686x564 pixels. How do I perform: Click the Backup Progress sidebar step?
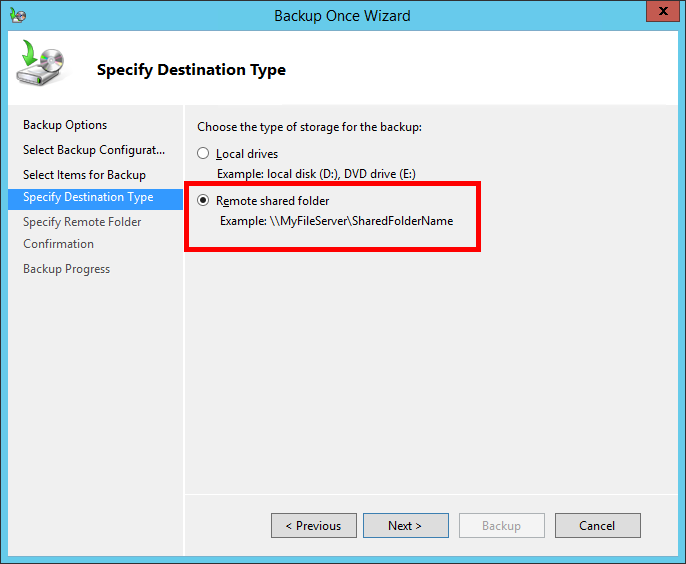[66, 269]
